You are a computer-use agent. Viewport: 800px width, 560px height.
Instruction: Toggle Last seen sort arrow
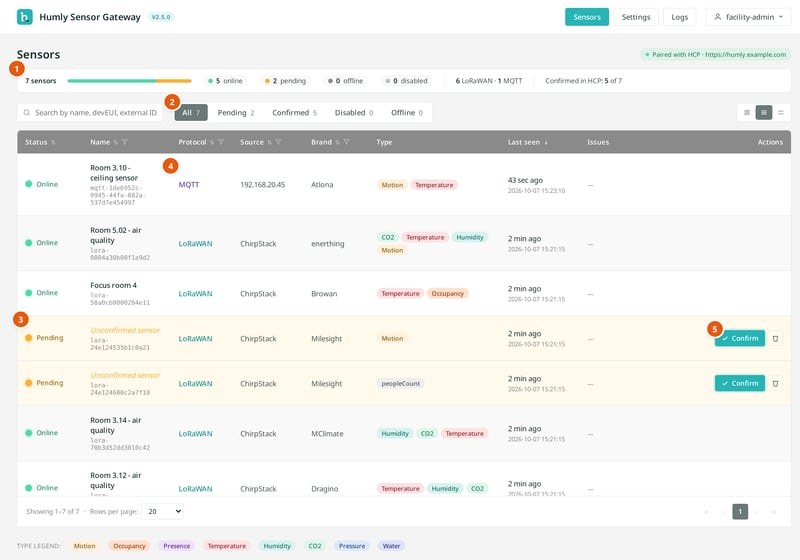tap(546, 142)
